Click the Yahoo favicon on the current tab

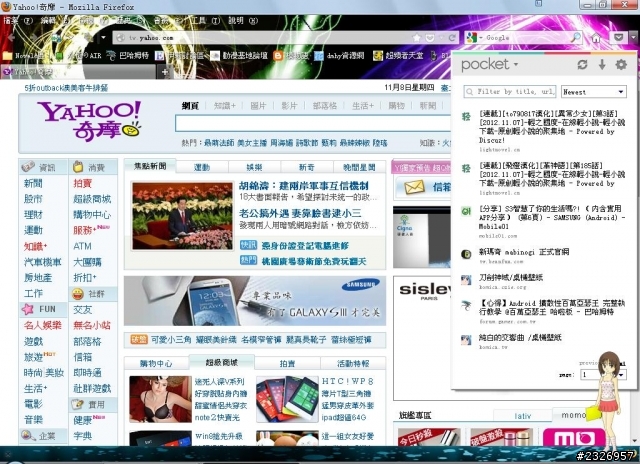coord(7,72)
